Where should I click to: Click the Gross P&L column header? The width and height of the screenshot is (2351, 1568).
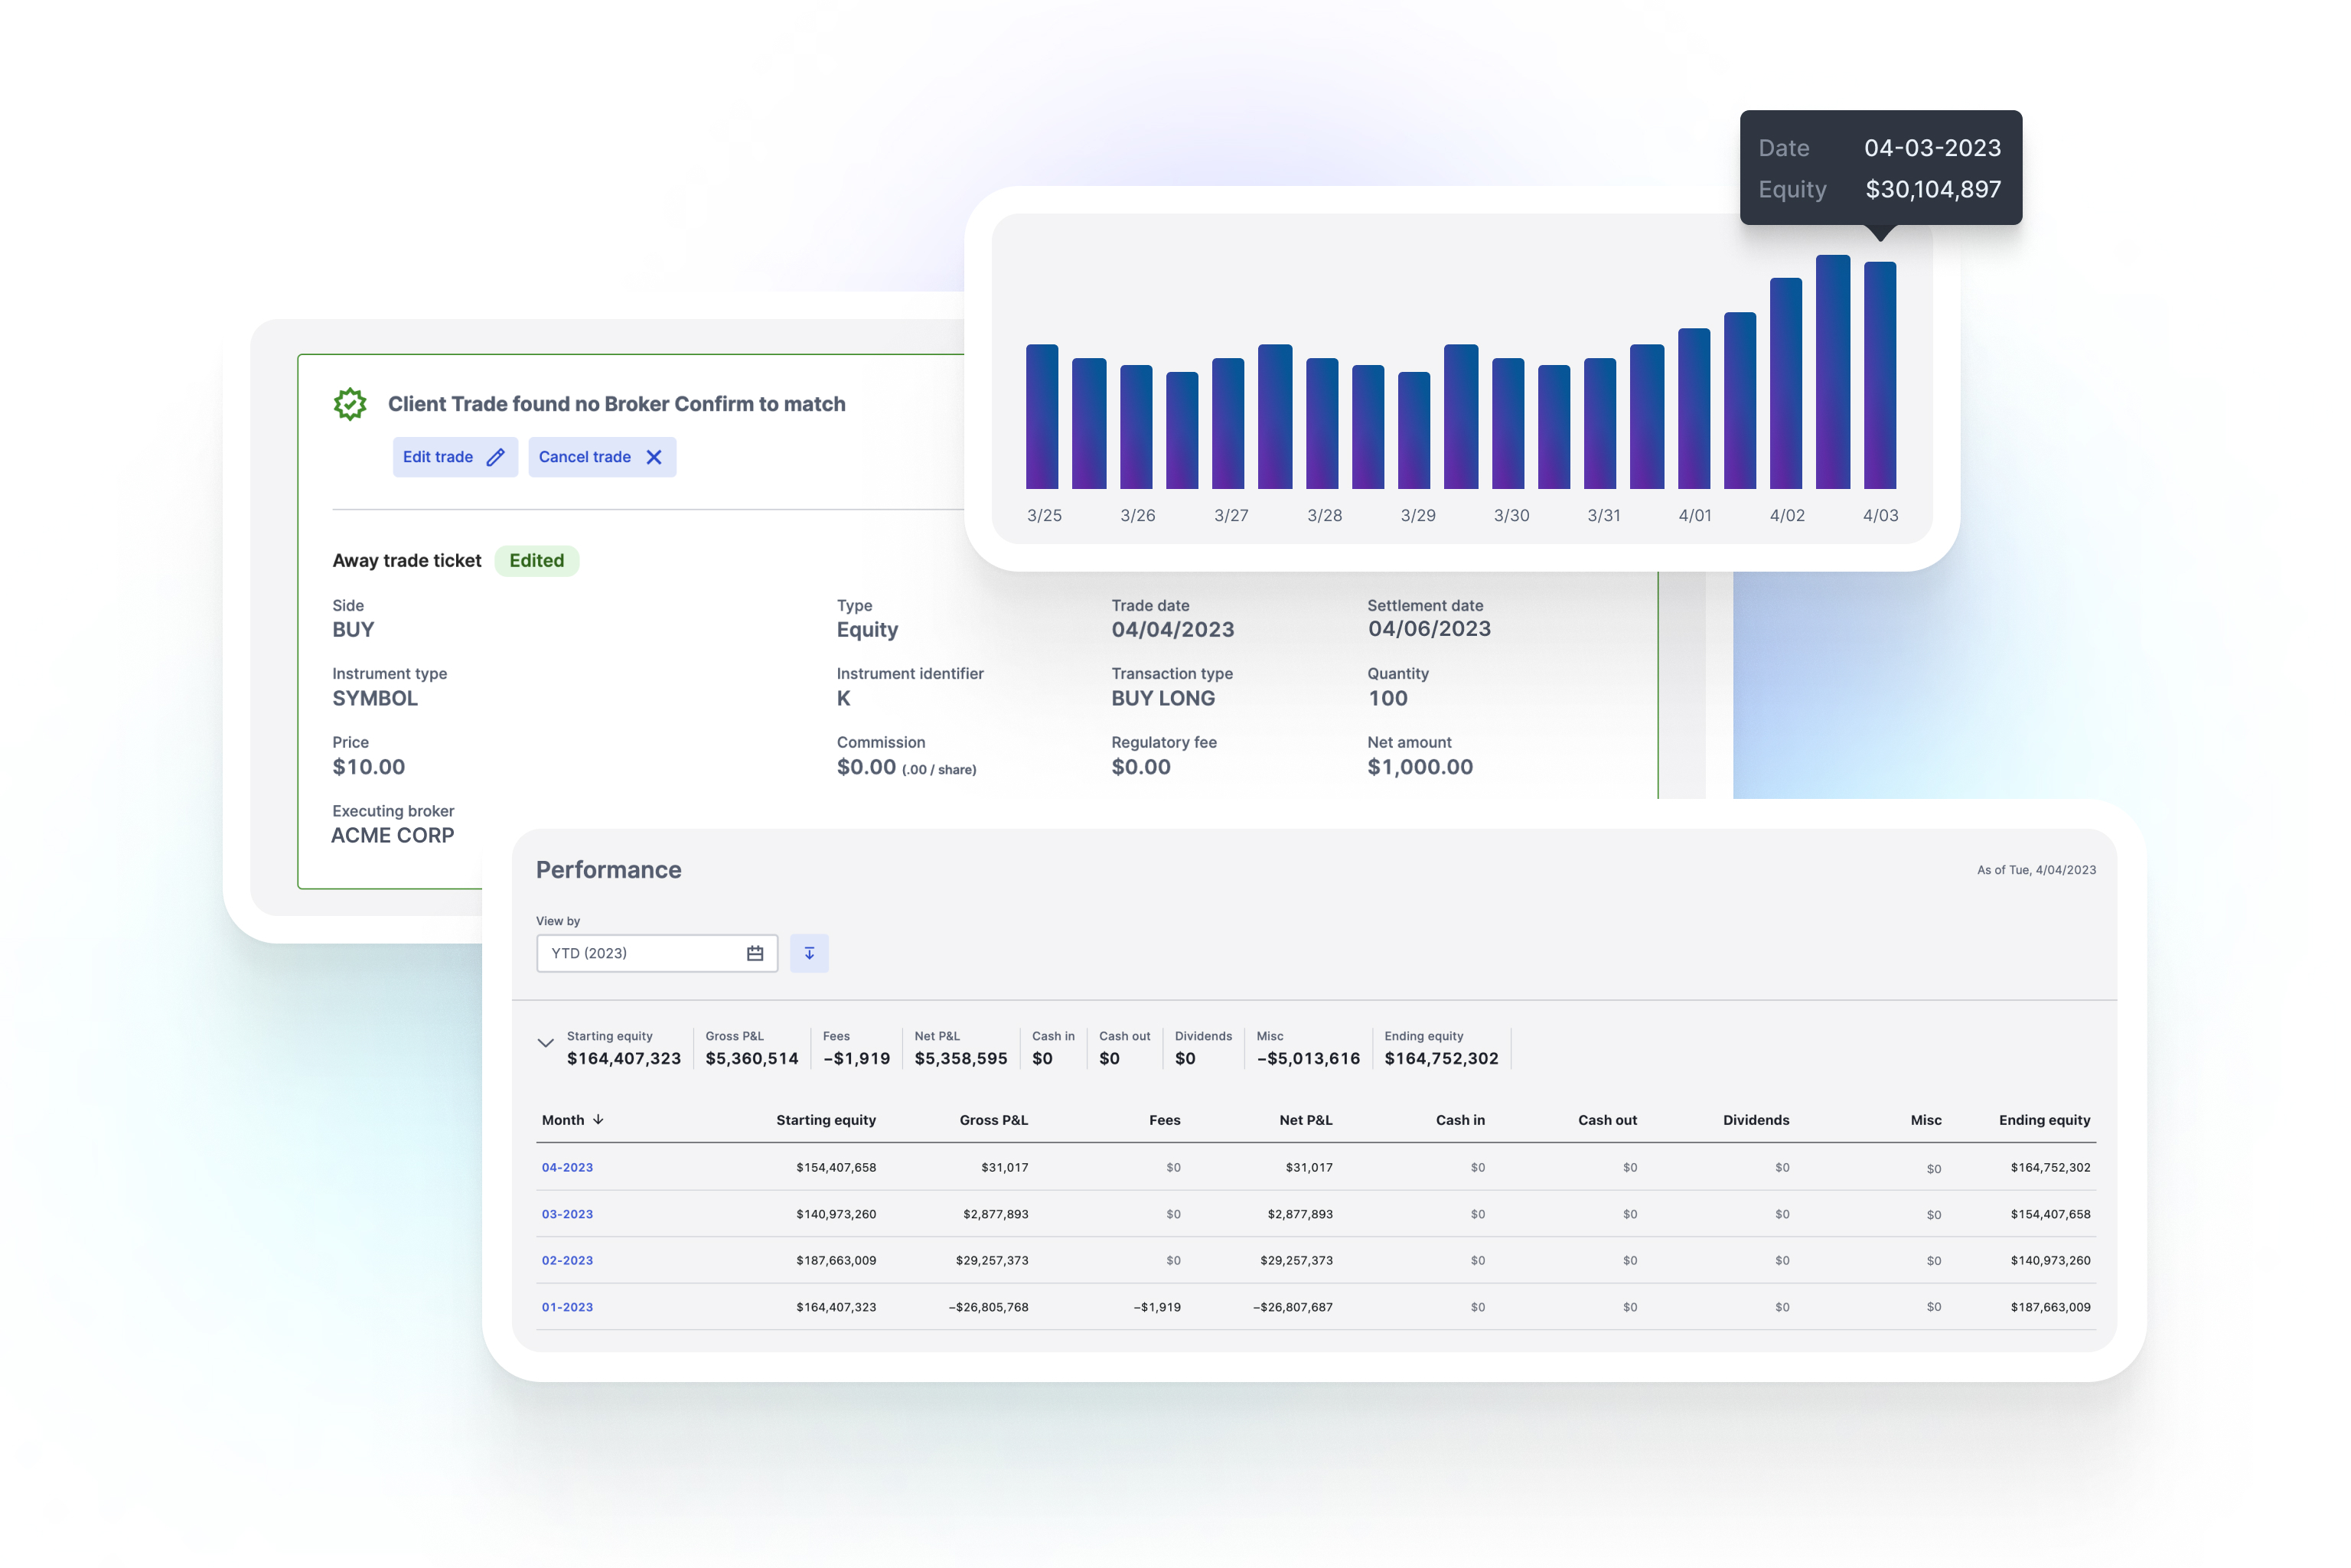993,1120
